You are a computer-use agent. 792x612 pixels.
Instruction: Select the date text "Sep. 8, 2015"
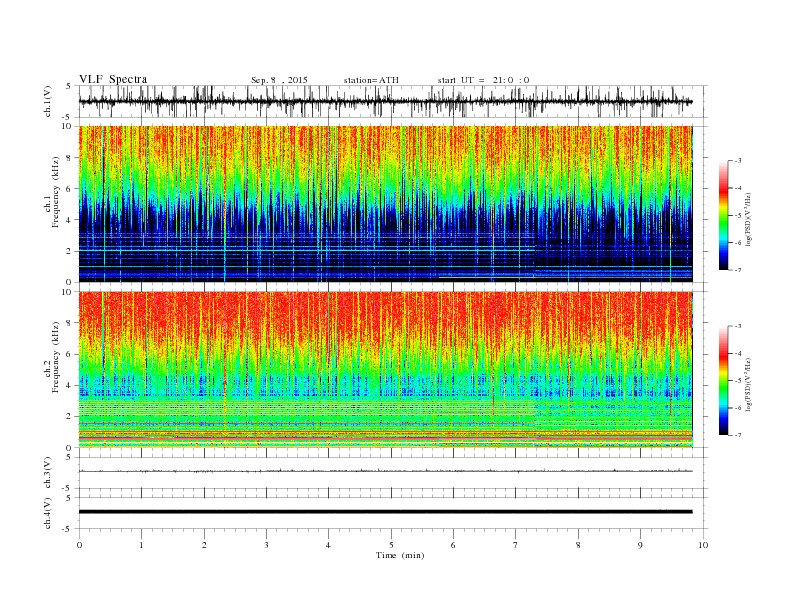[279, 80]
